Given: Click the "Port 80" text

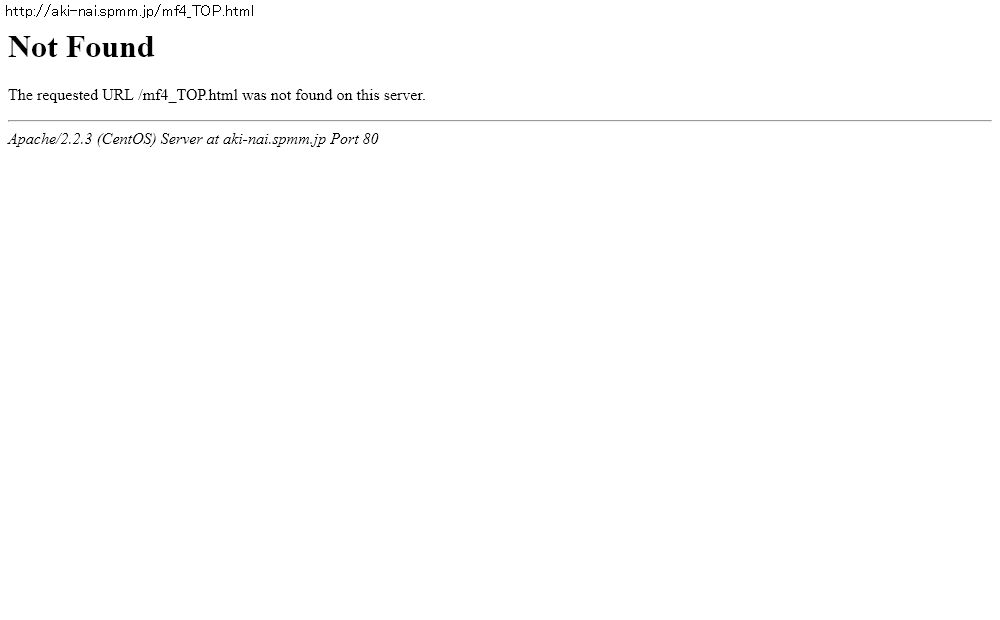Looking at the screenshot, I should tap(354, 139).
